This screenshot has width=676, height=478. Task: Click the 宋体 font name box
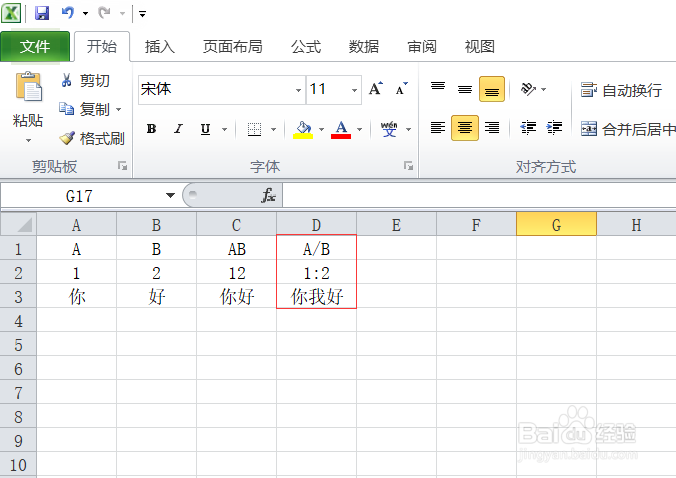click(x=216, y=90)
